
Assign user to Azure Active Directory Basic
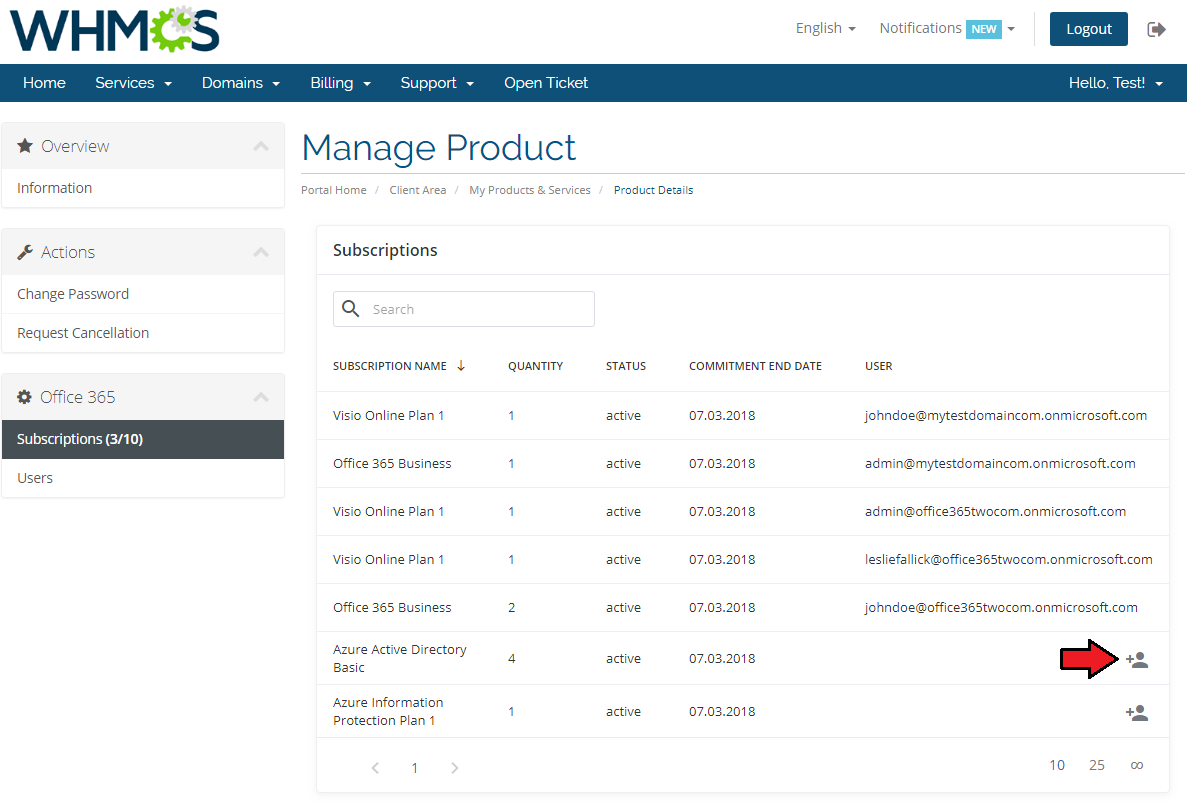click(x=1136, y=660)
